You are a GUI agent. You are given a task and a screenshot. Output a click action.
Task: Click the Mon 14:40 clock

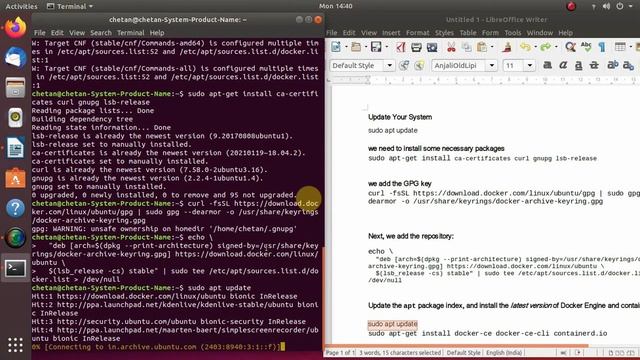[x=336, y=6]
